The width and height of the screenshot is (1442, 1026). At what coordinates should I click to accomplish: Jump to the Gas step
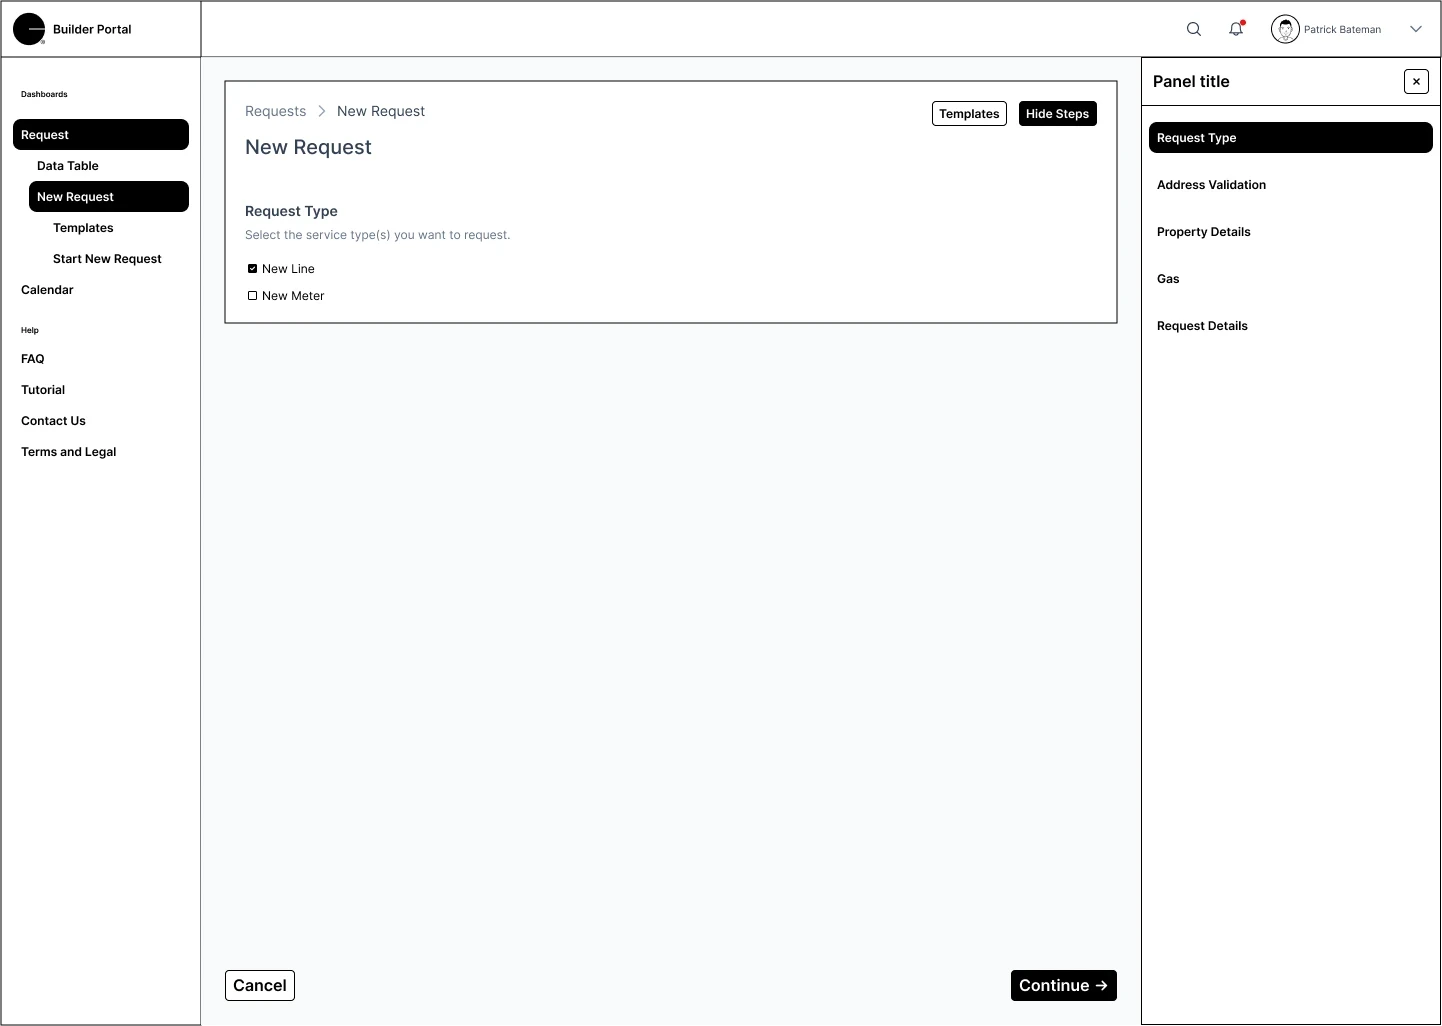[x=1168, y=278]
